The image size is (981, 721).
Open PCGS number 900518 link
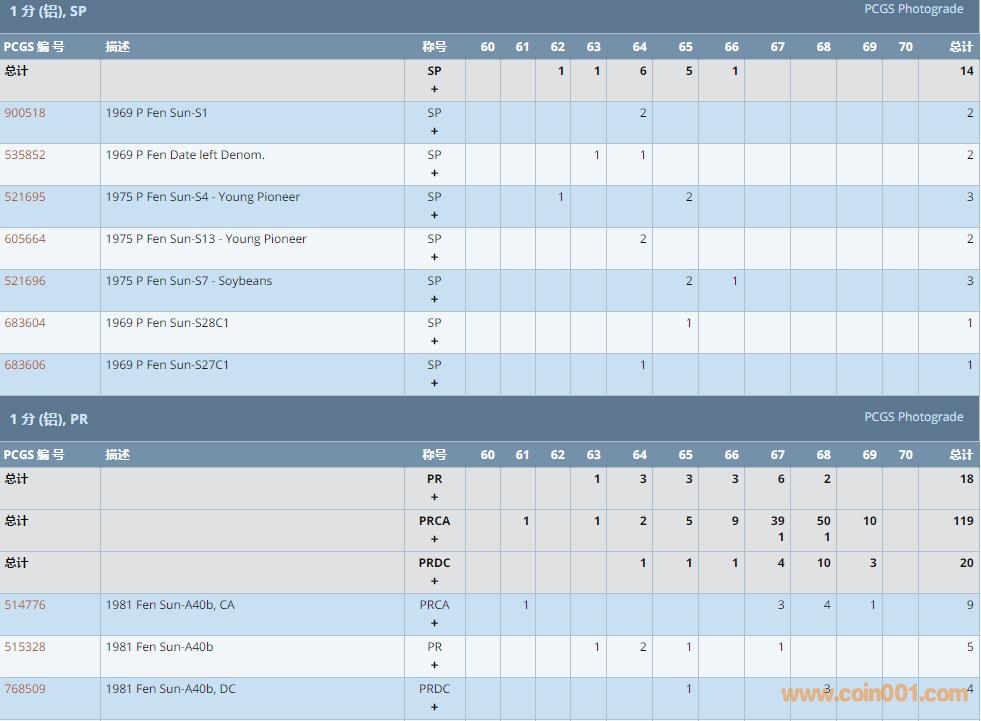pos(25,113)
